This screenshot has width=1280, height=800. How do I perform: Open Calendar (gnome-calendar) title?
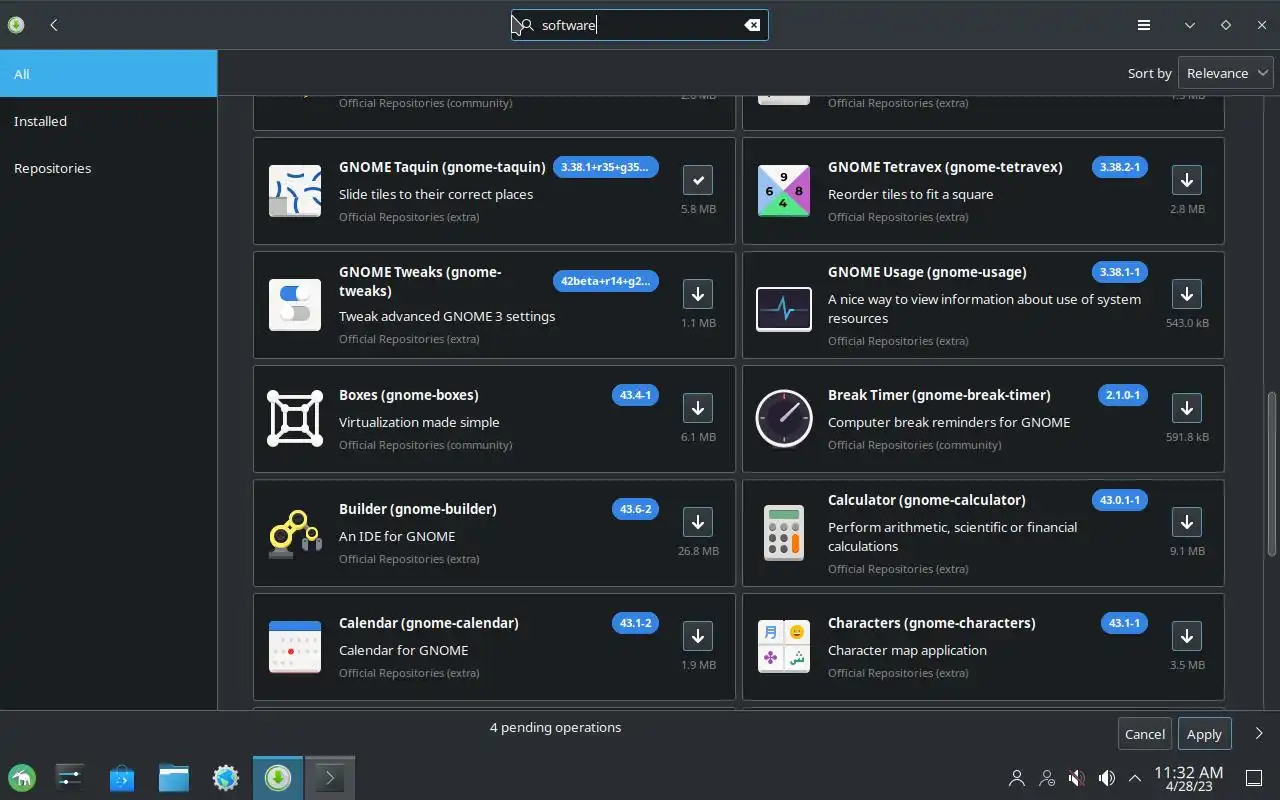pyautogui.click(x=429, y=623)
